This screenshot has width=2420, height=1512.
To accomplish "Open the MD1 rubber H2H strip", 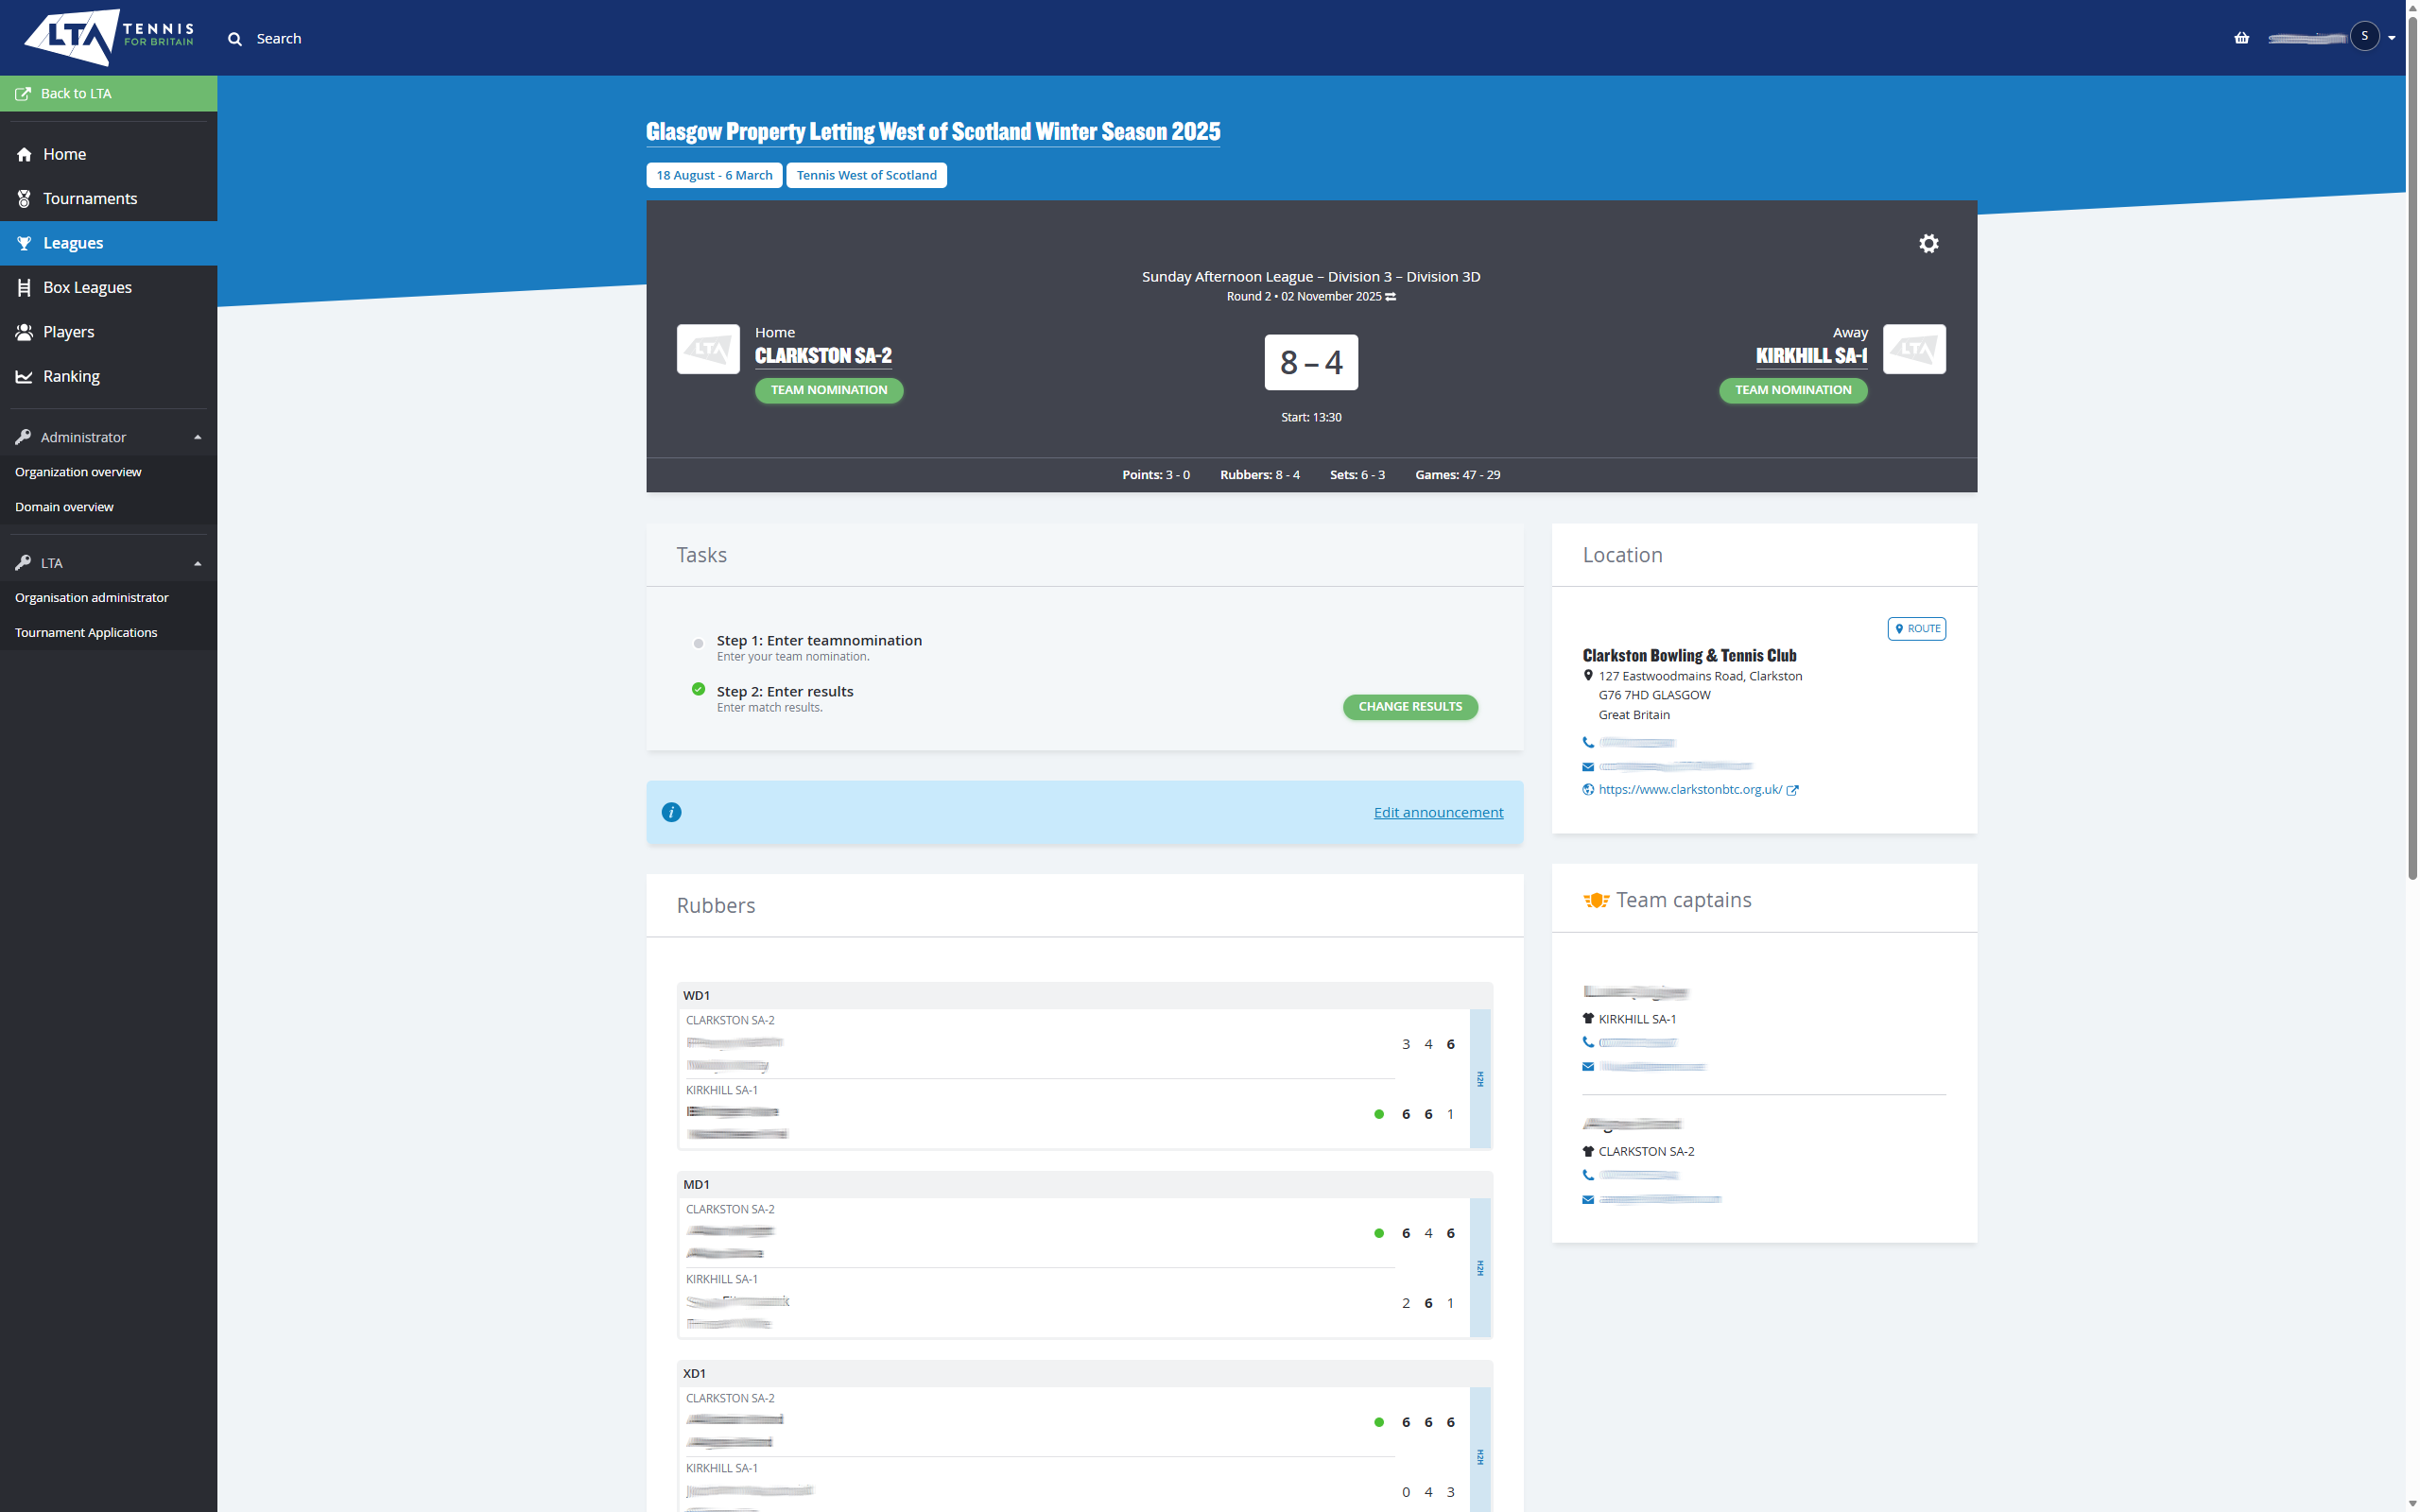I will coord(1480,1267).
